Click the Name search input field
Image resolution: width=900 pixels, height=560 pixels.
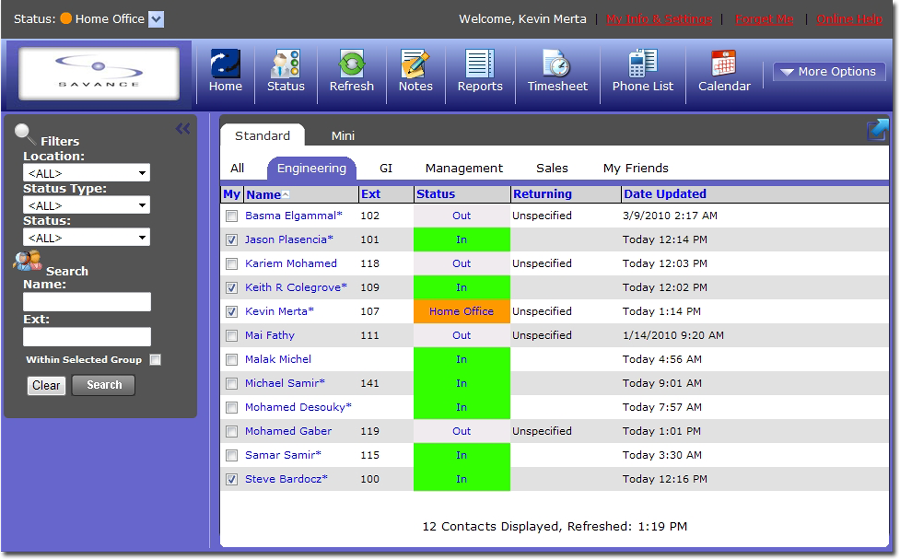[87, 302]
